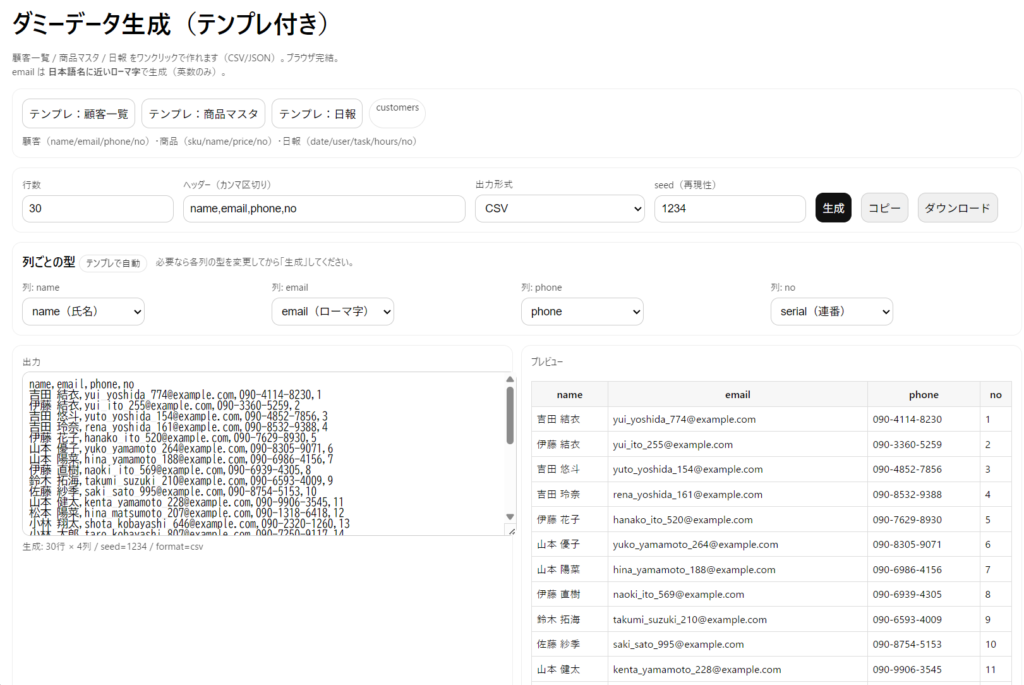Click the output area scrollbar down arrow
The image size is (1024, 685).
(510, 517)
